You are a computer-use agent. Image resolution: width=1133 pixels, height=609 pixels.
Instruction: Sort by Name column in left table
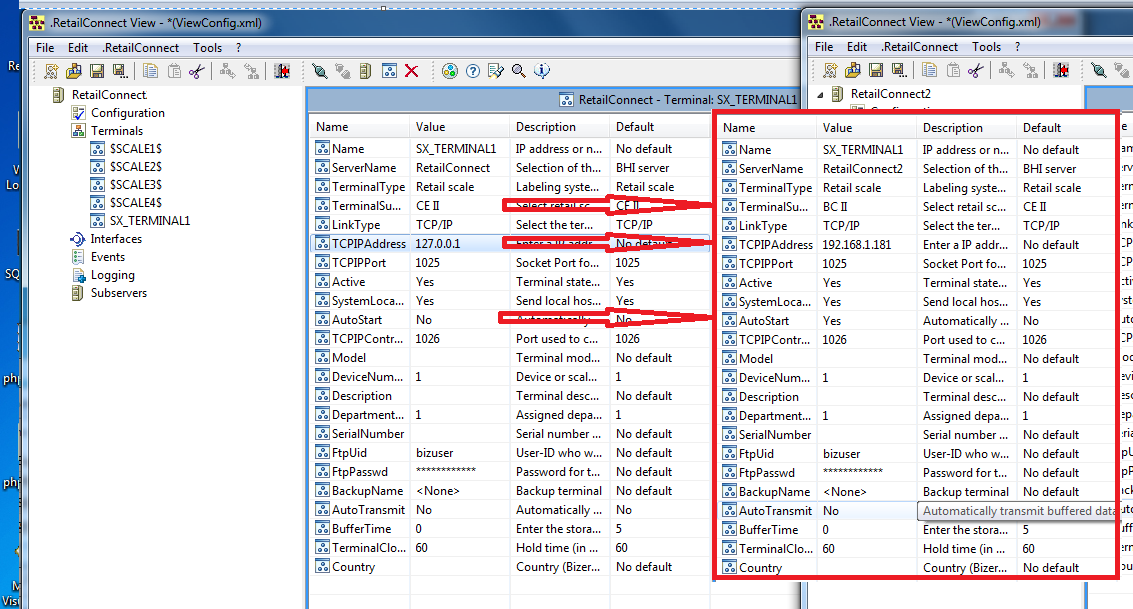click(x=360, y=127)
